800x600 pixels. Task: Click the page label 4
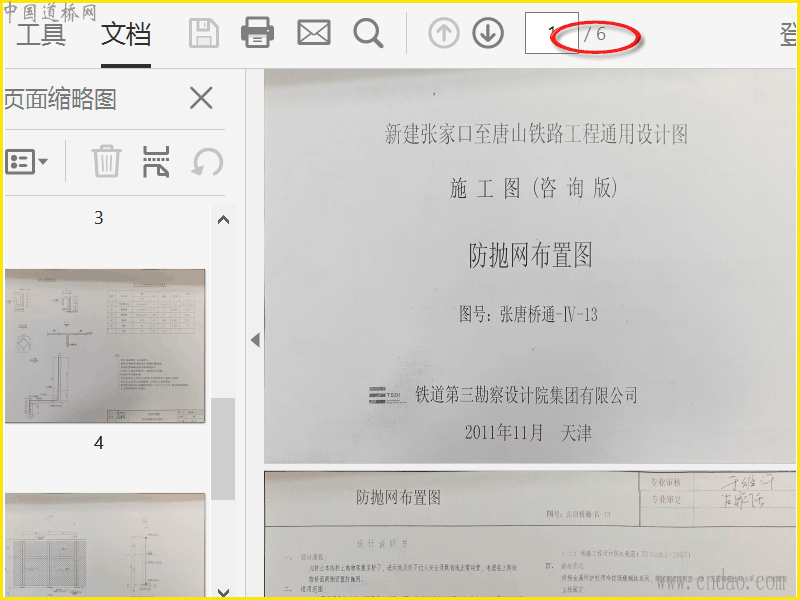click(x=98, y=443)
